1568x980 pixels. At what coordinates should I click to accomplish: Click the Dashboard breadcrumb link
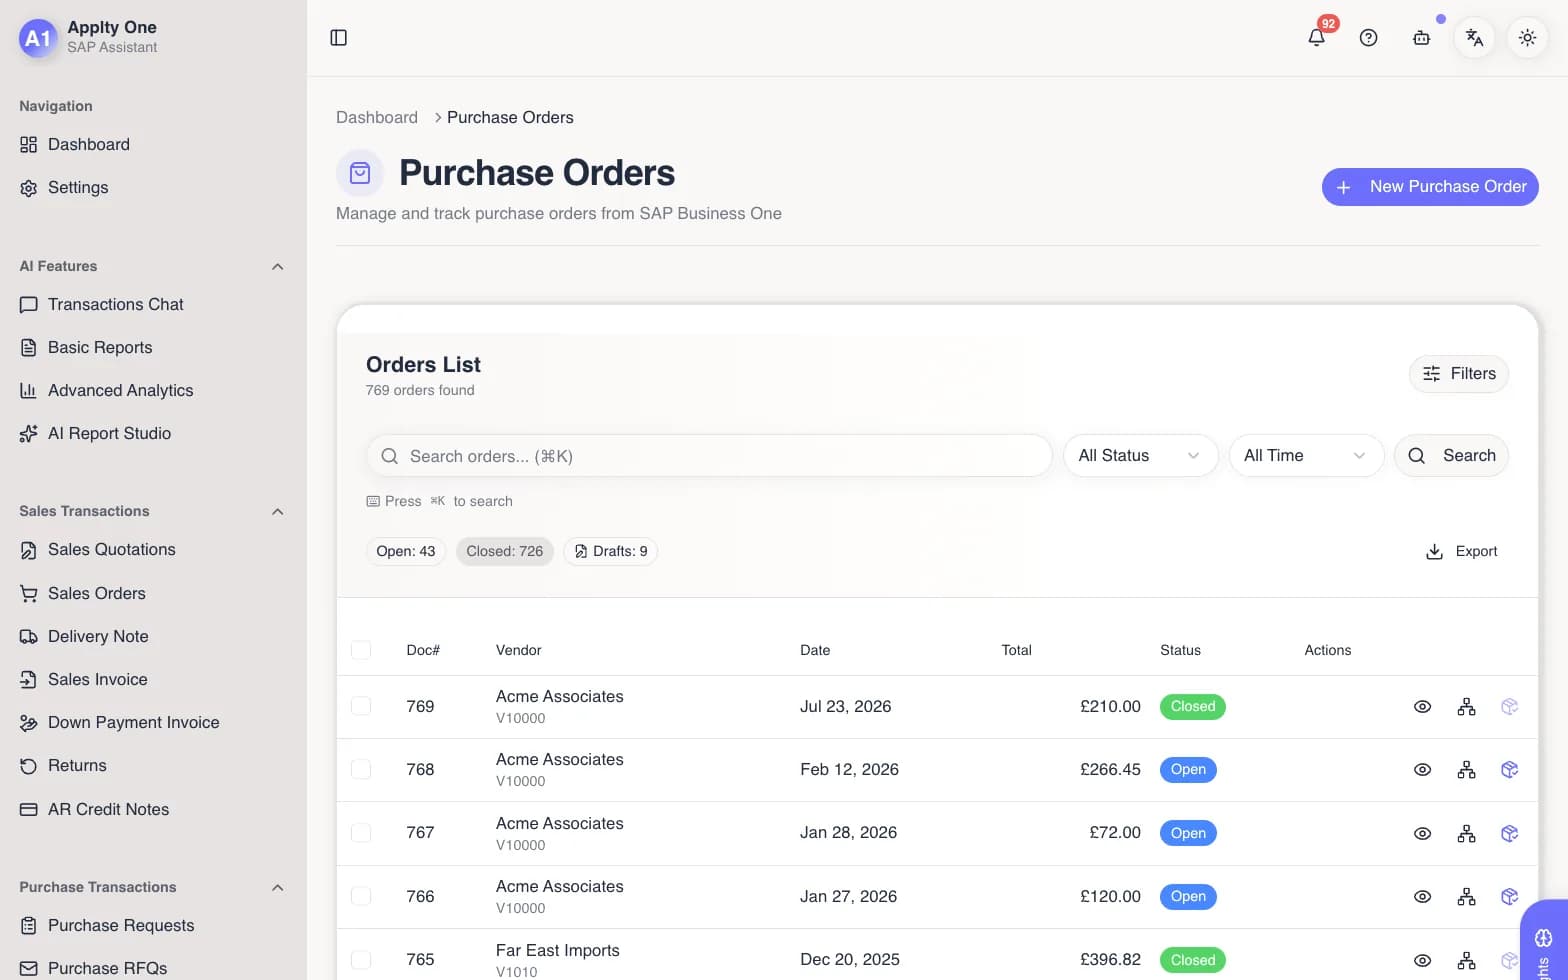[x=377, y=118]
